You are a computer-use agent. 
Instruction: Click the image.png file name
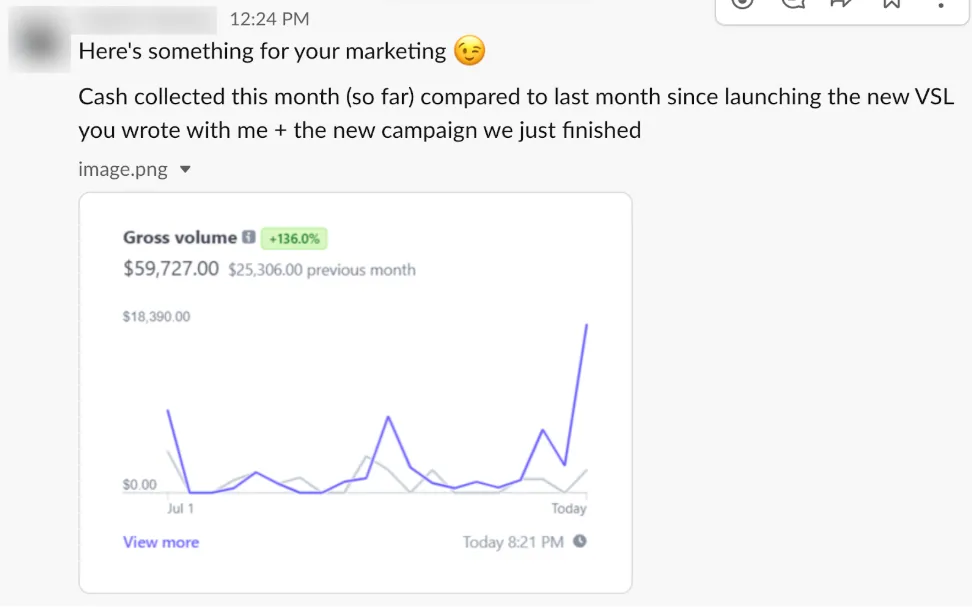click(123, 169)
